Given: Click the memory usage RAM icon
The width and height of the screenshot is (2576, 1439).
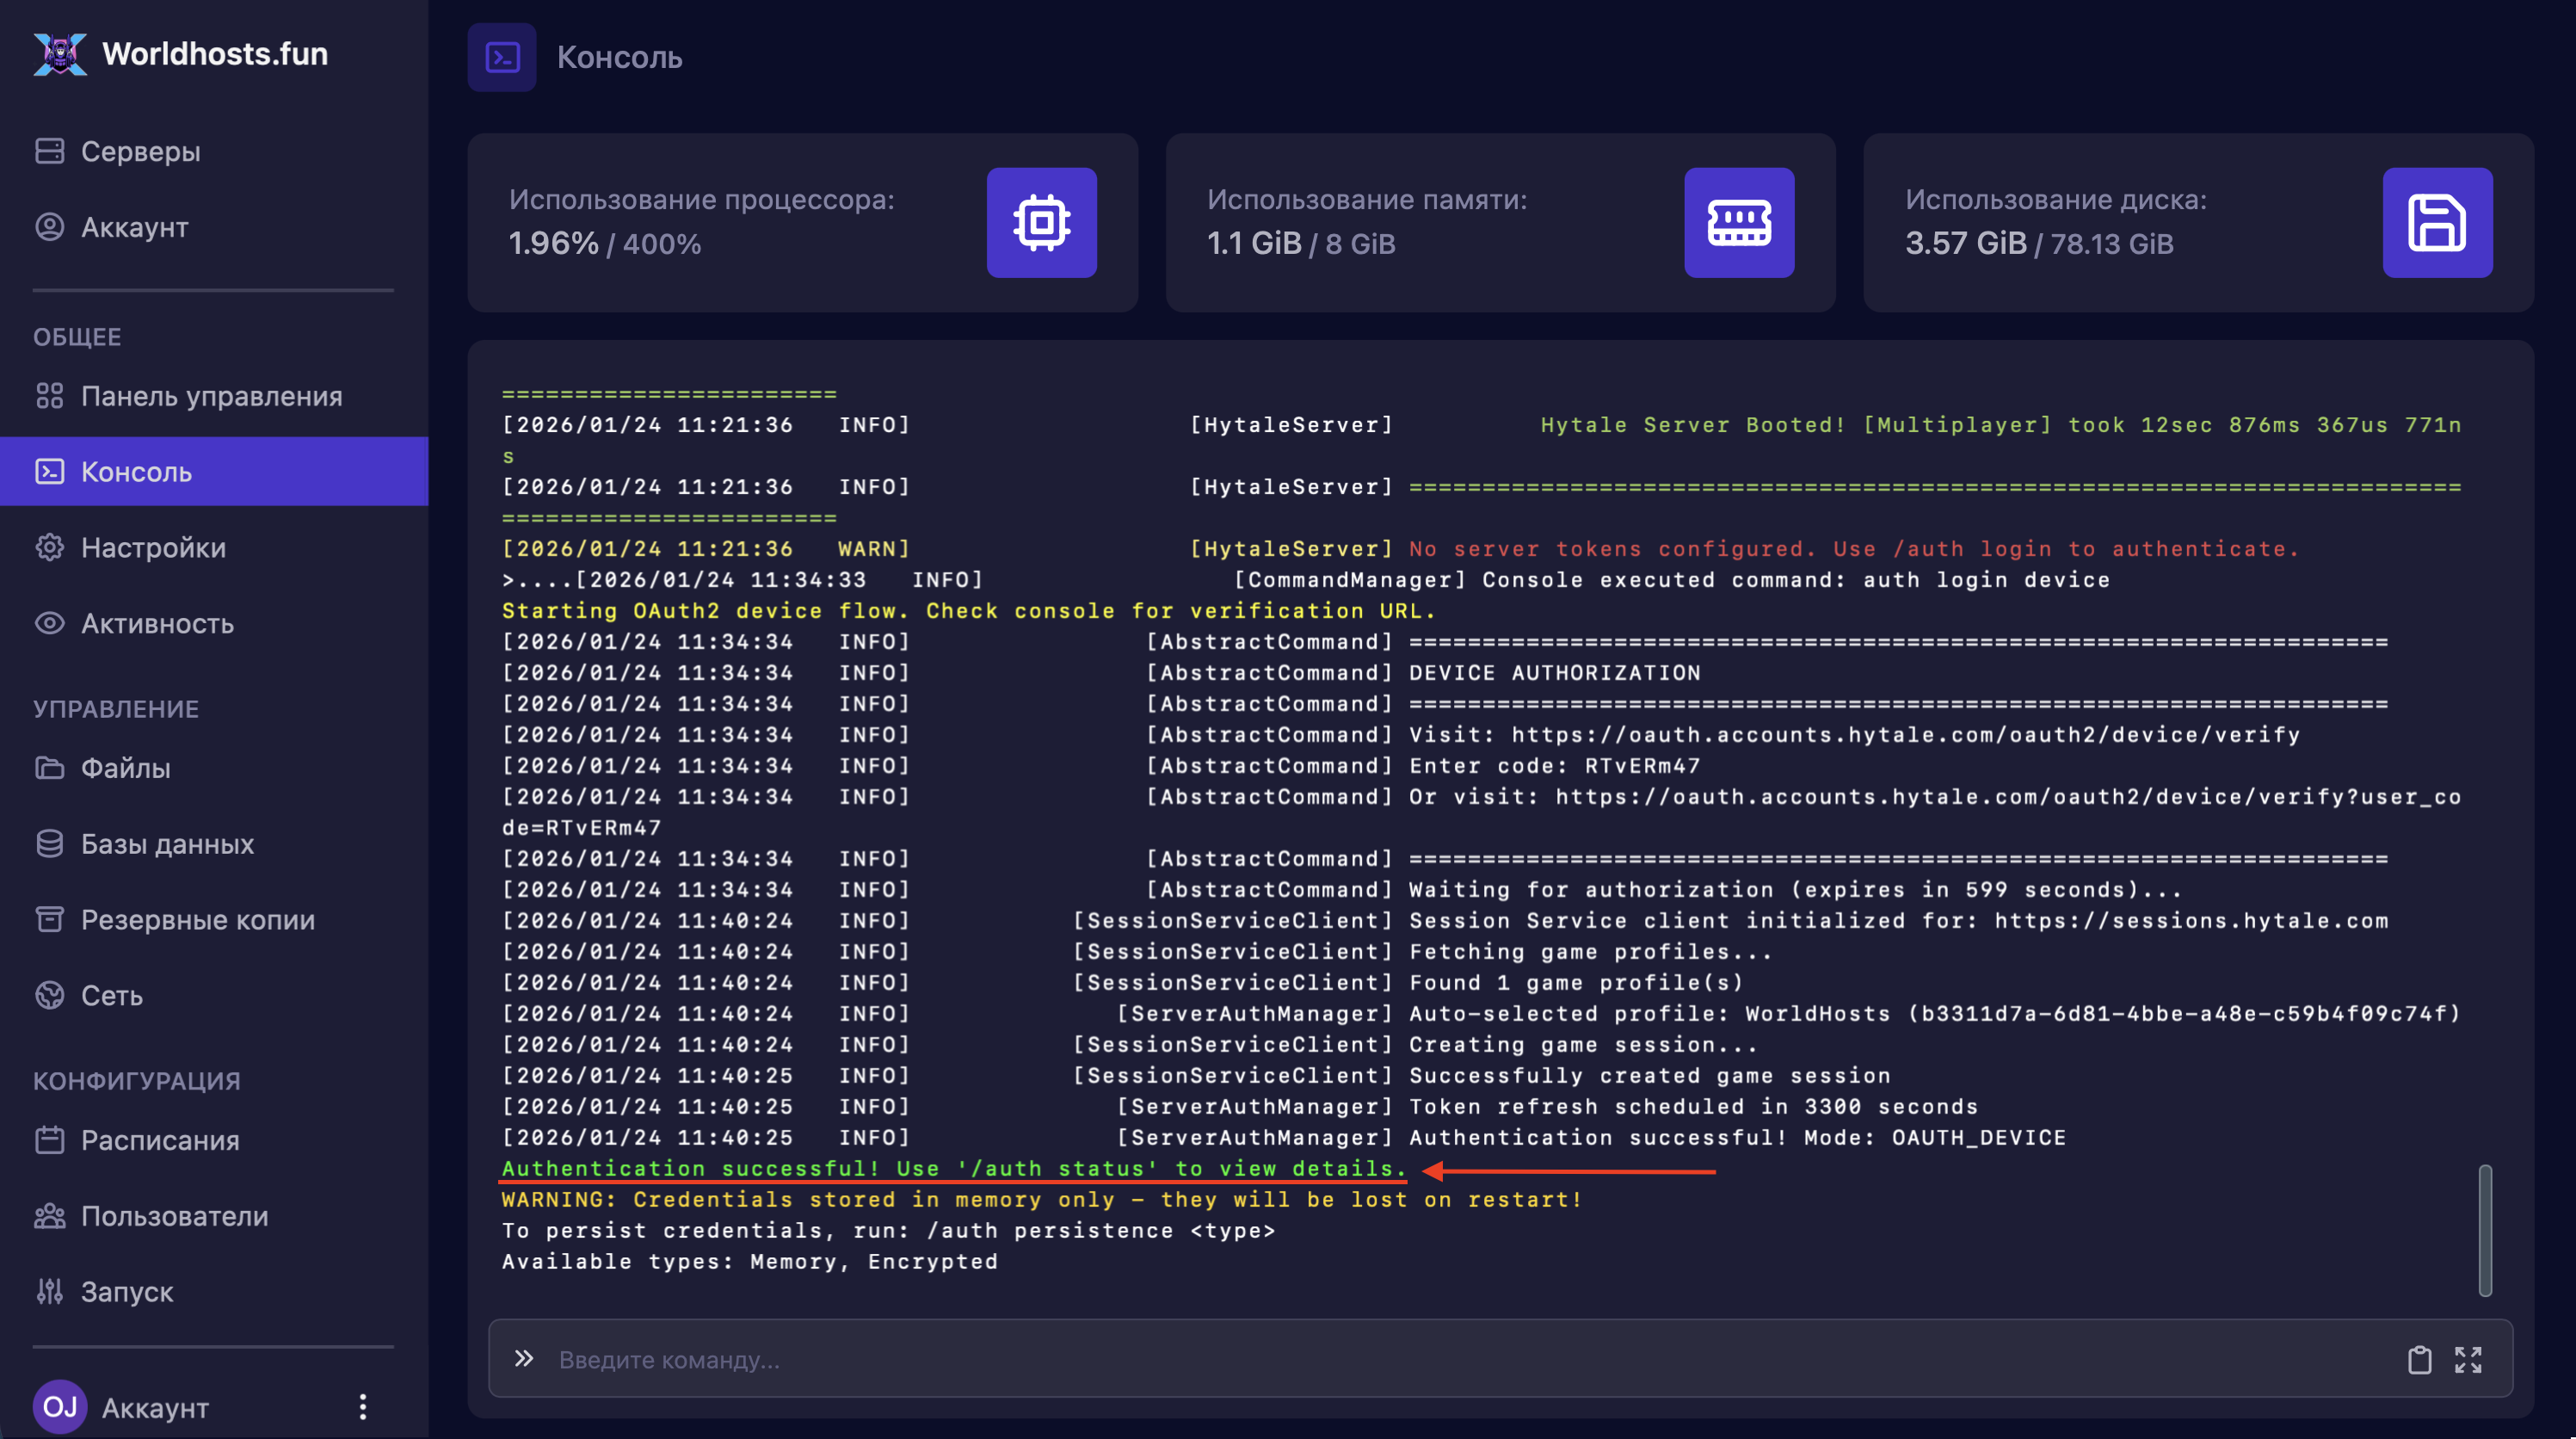Looking at the screenshot, I should click(1738, 222).
